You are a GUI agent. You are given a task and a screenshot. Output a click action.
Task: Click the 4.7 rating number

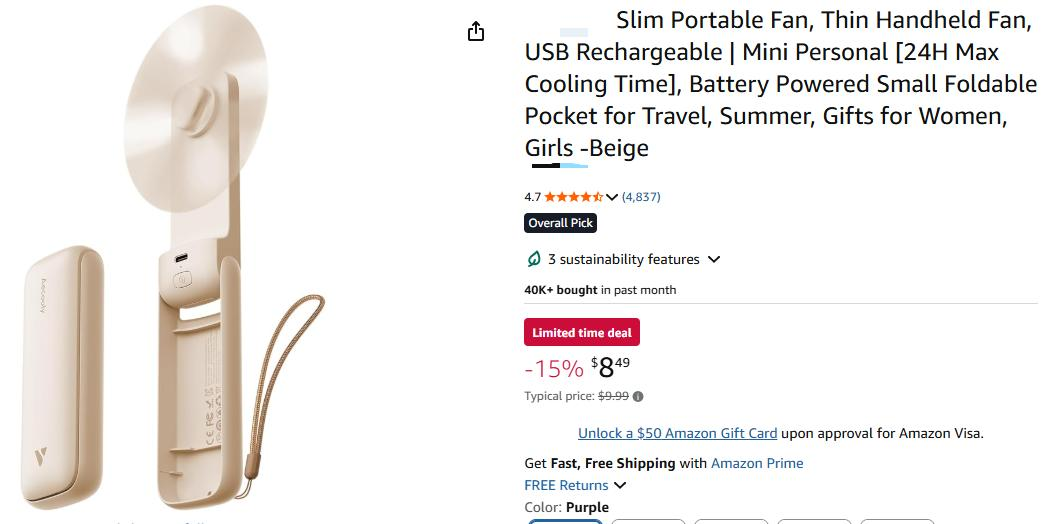click(532, 197)
